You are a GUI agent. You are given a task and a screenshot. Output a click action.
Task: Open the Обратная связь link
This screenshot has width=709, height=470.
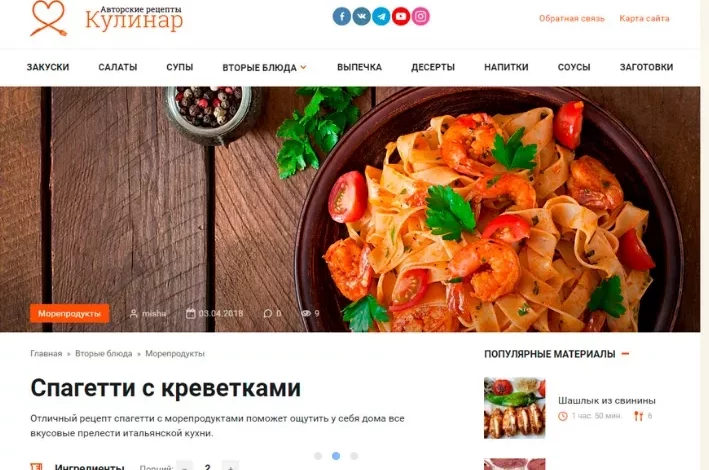point(572,19)
